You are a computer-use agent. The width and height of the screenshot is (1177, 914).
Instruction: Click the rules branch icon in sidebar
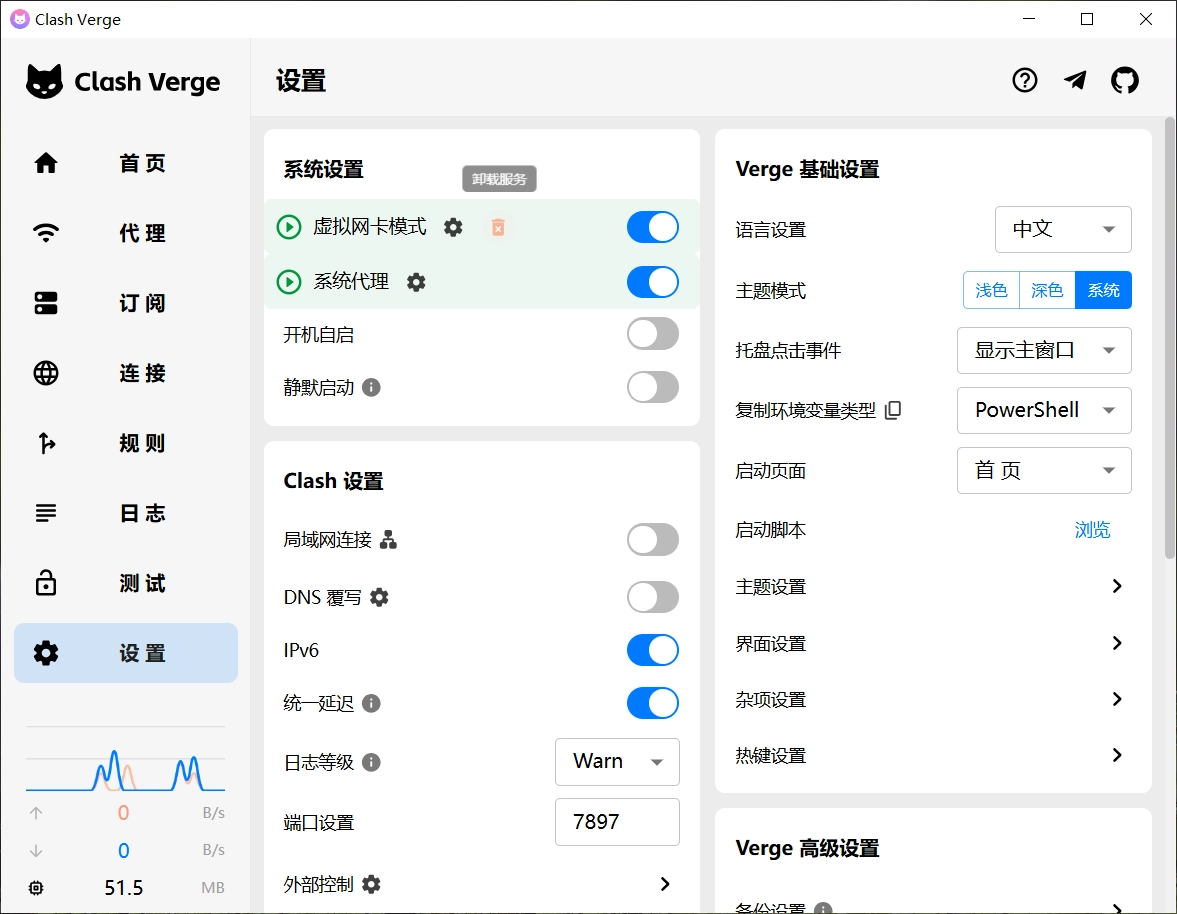46,443
